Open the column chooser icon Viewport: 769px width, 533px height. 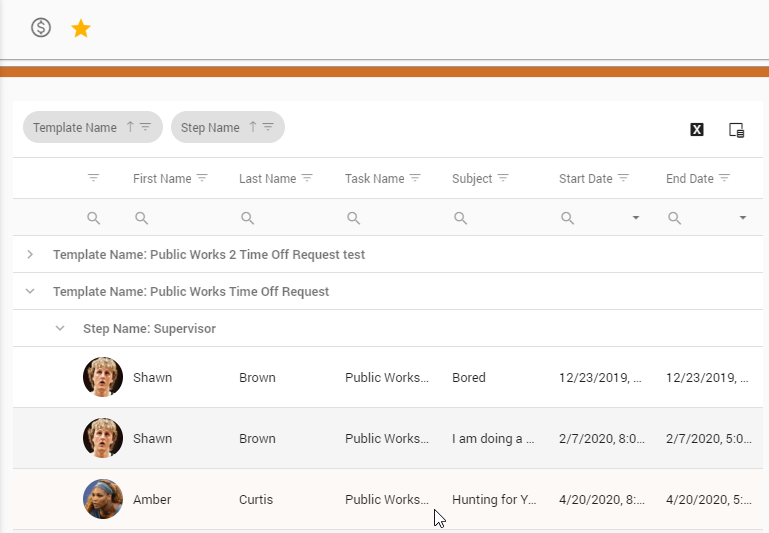pyautogui.click(x=737, y=129)
